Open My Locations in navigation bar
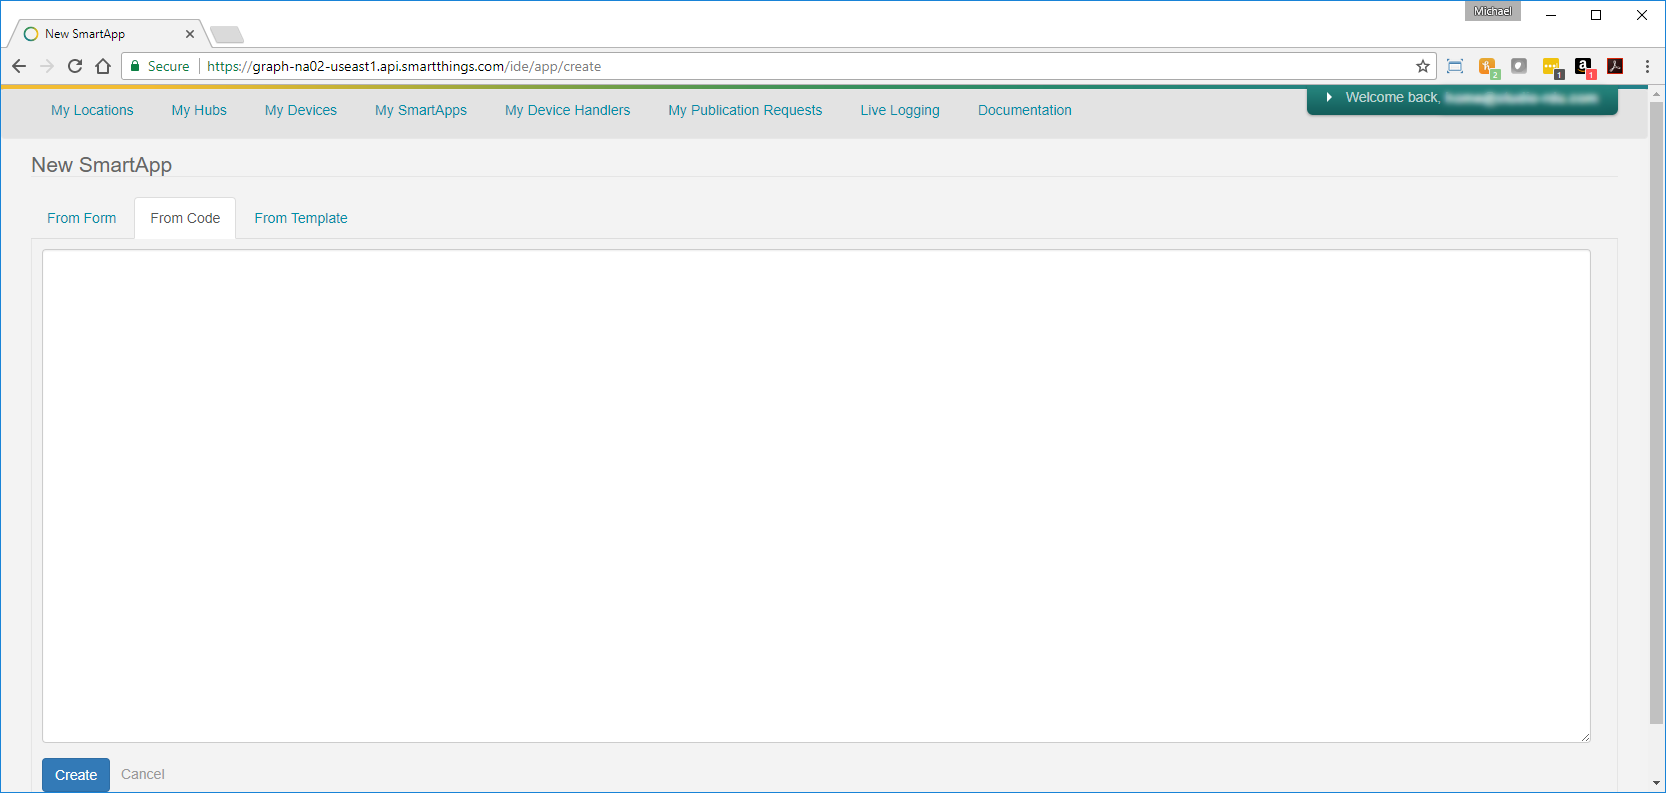This screenshot has height=793, width=1666. click(x=92, y=110)
